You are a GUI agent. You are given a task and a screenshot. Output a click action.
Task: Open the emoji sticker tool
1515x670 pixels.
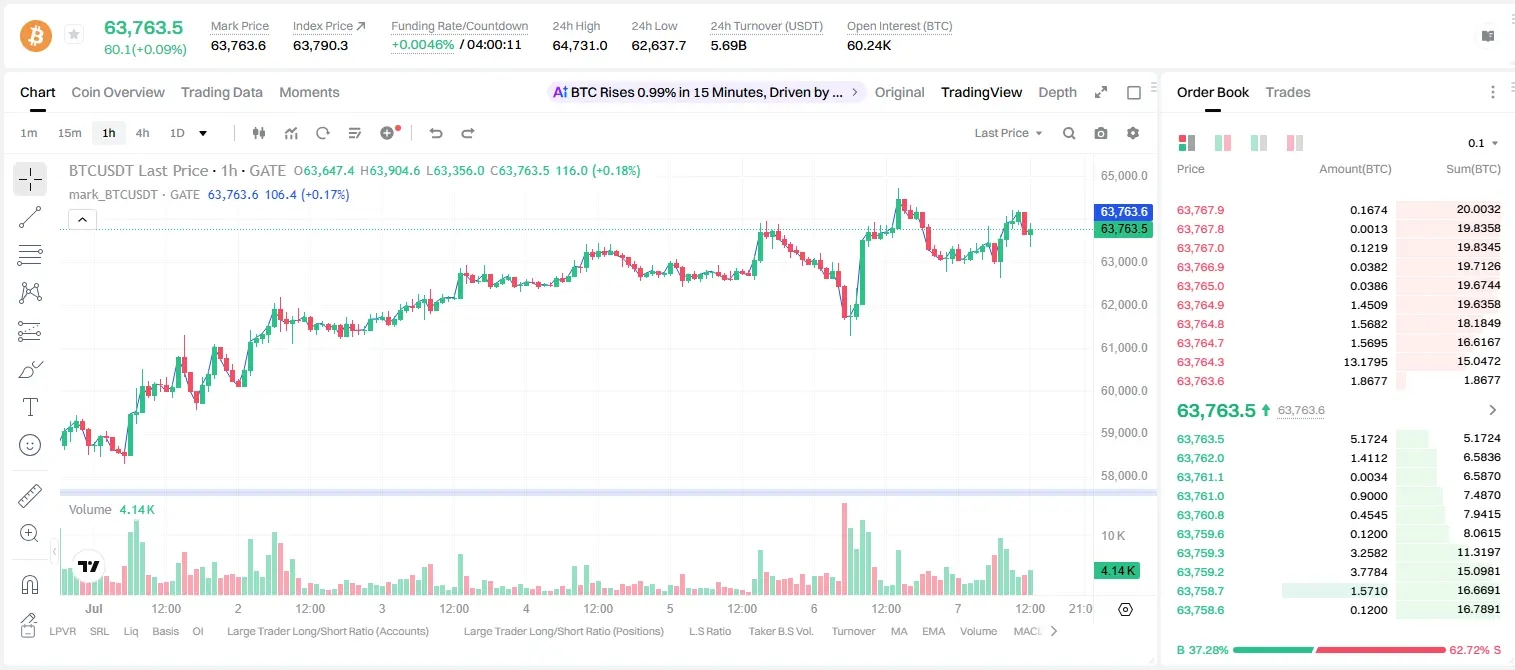coord(30,445)
